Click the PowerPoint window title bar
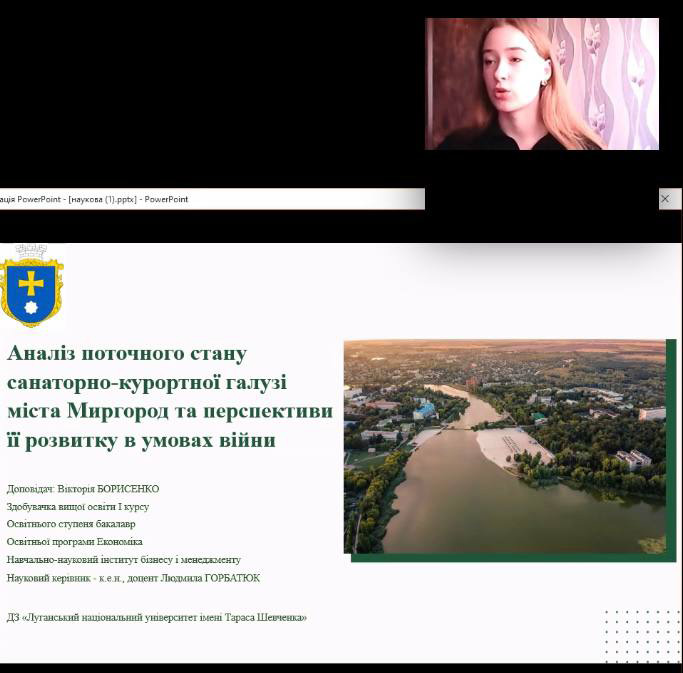 (212, 199)
